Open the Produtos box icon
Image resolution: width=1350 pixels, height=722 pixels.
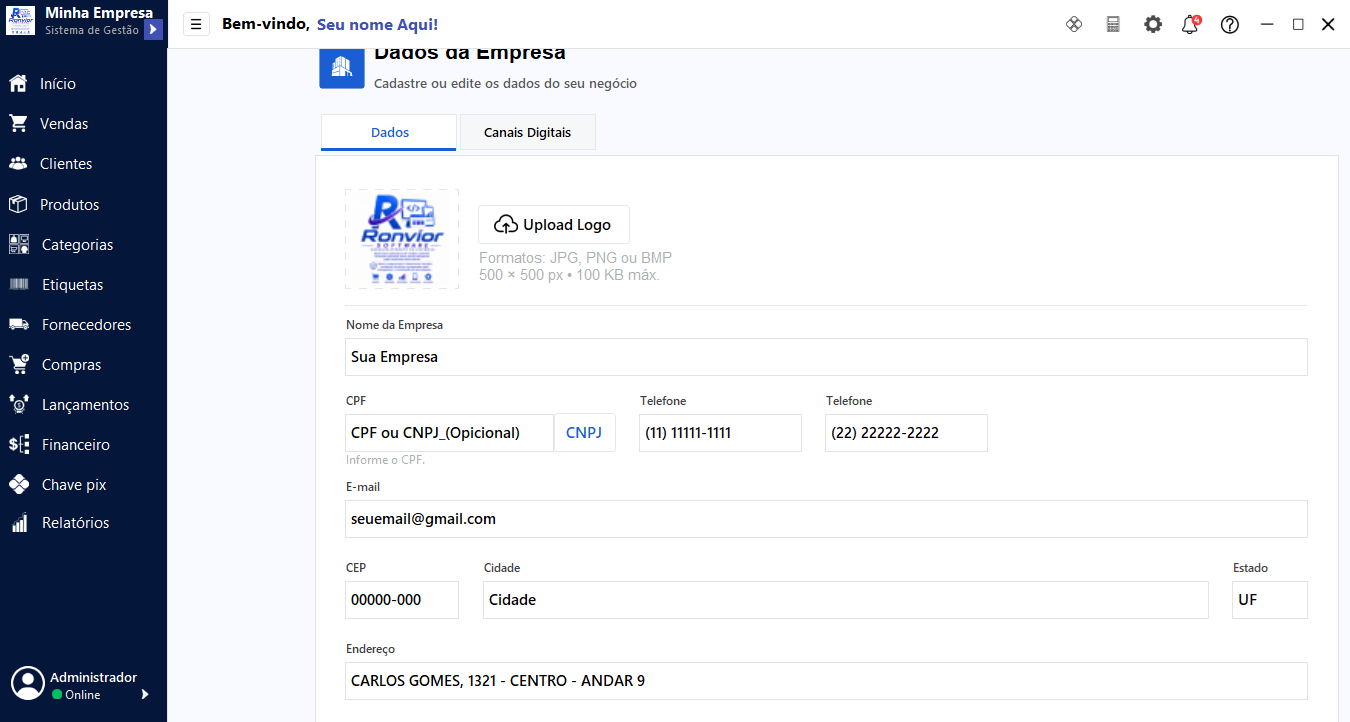pos(18,204)
